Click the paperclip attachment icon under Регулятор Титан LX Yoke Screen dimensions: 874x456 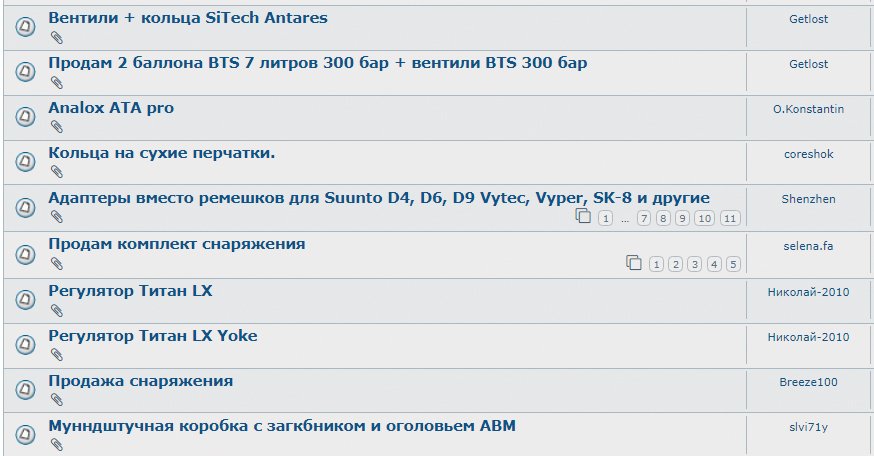point(56,355)
